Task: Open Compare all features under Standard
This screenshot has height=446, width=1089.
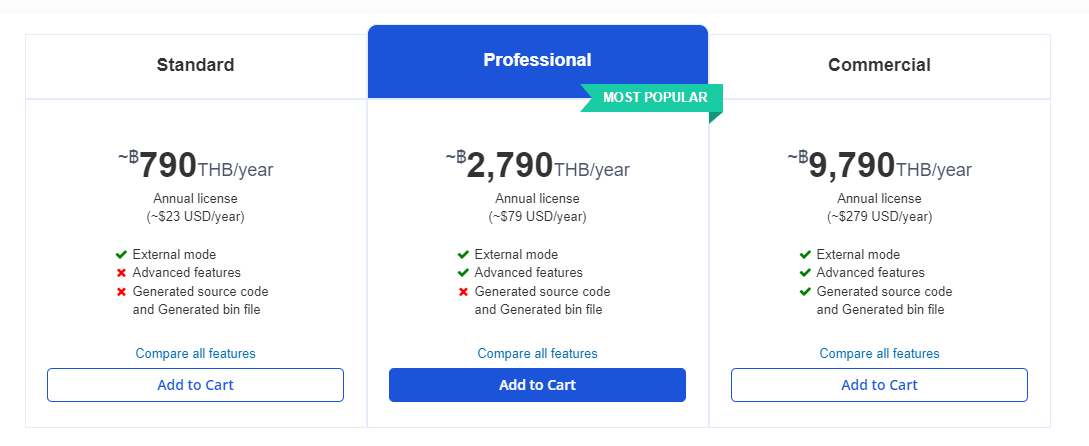Action: [195, 354]
